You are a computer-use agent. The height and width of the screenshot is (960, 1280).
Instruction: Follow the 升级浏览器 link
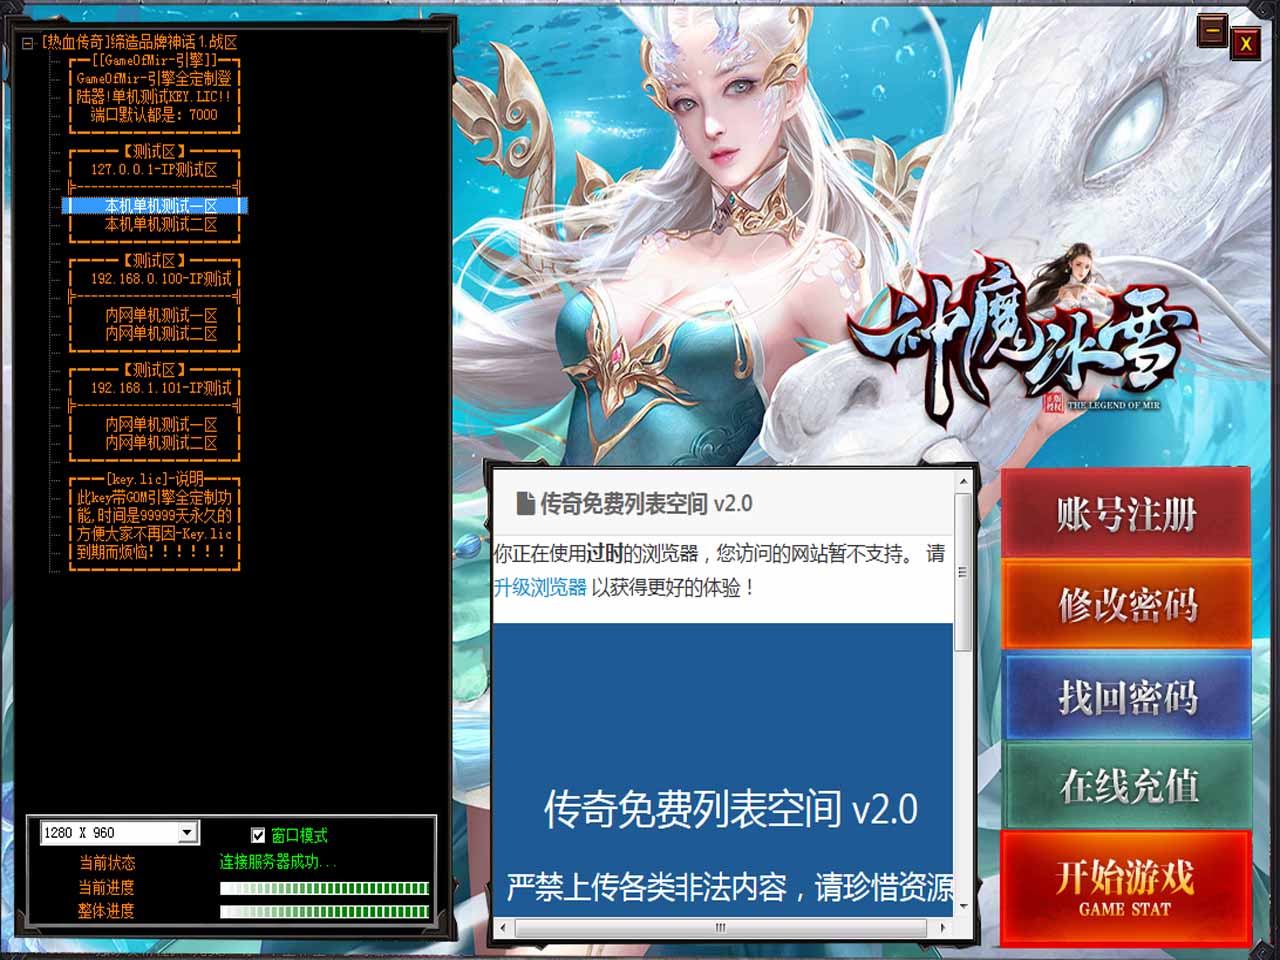pos(540,587)
